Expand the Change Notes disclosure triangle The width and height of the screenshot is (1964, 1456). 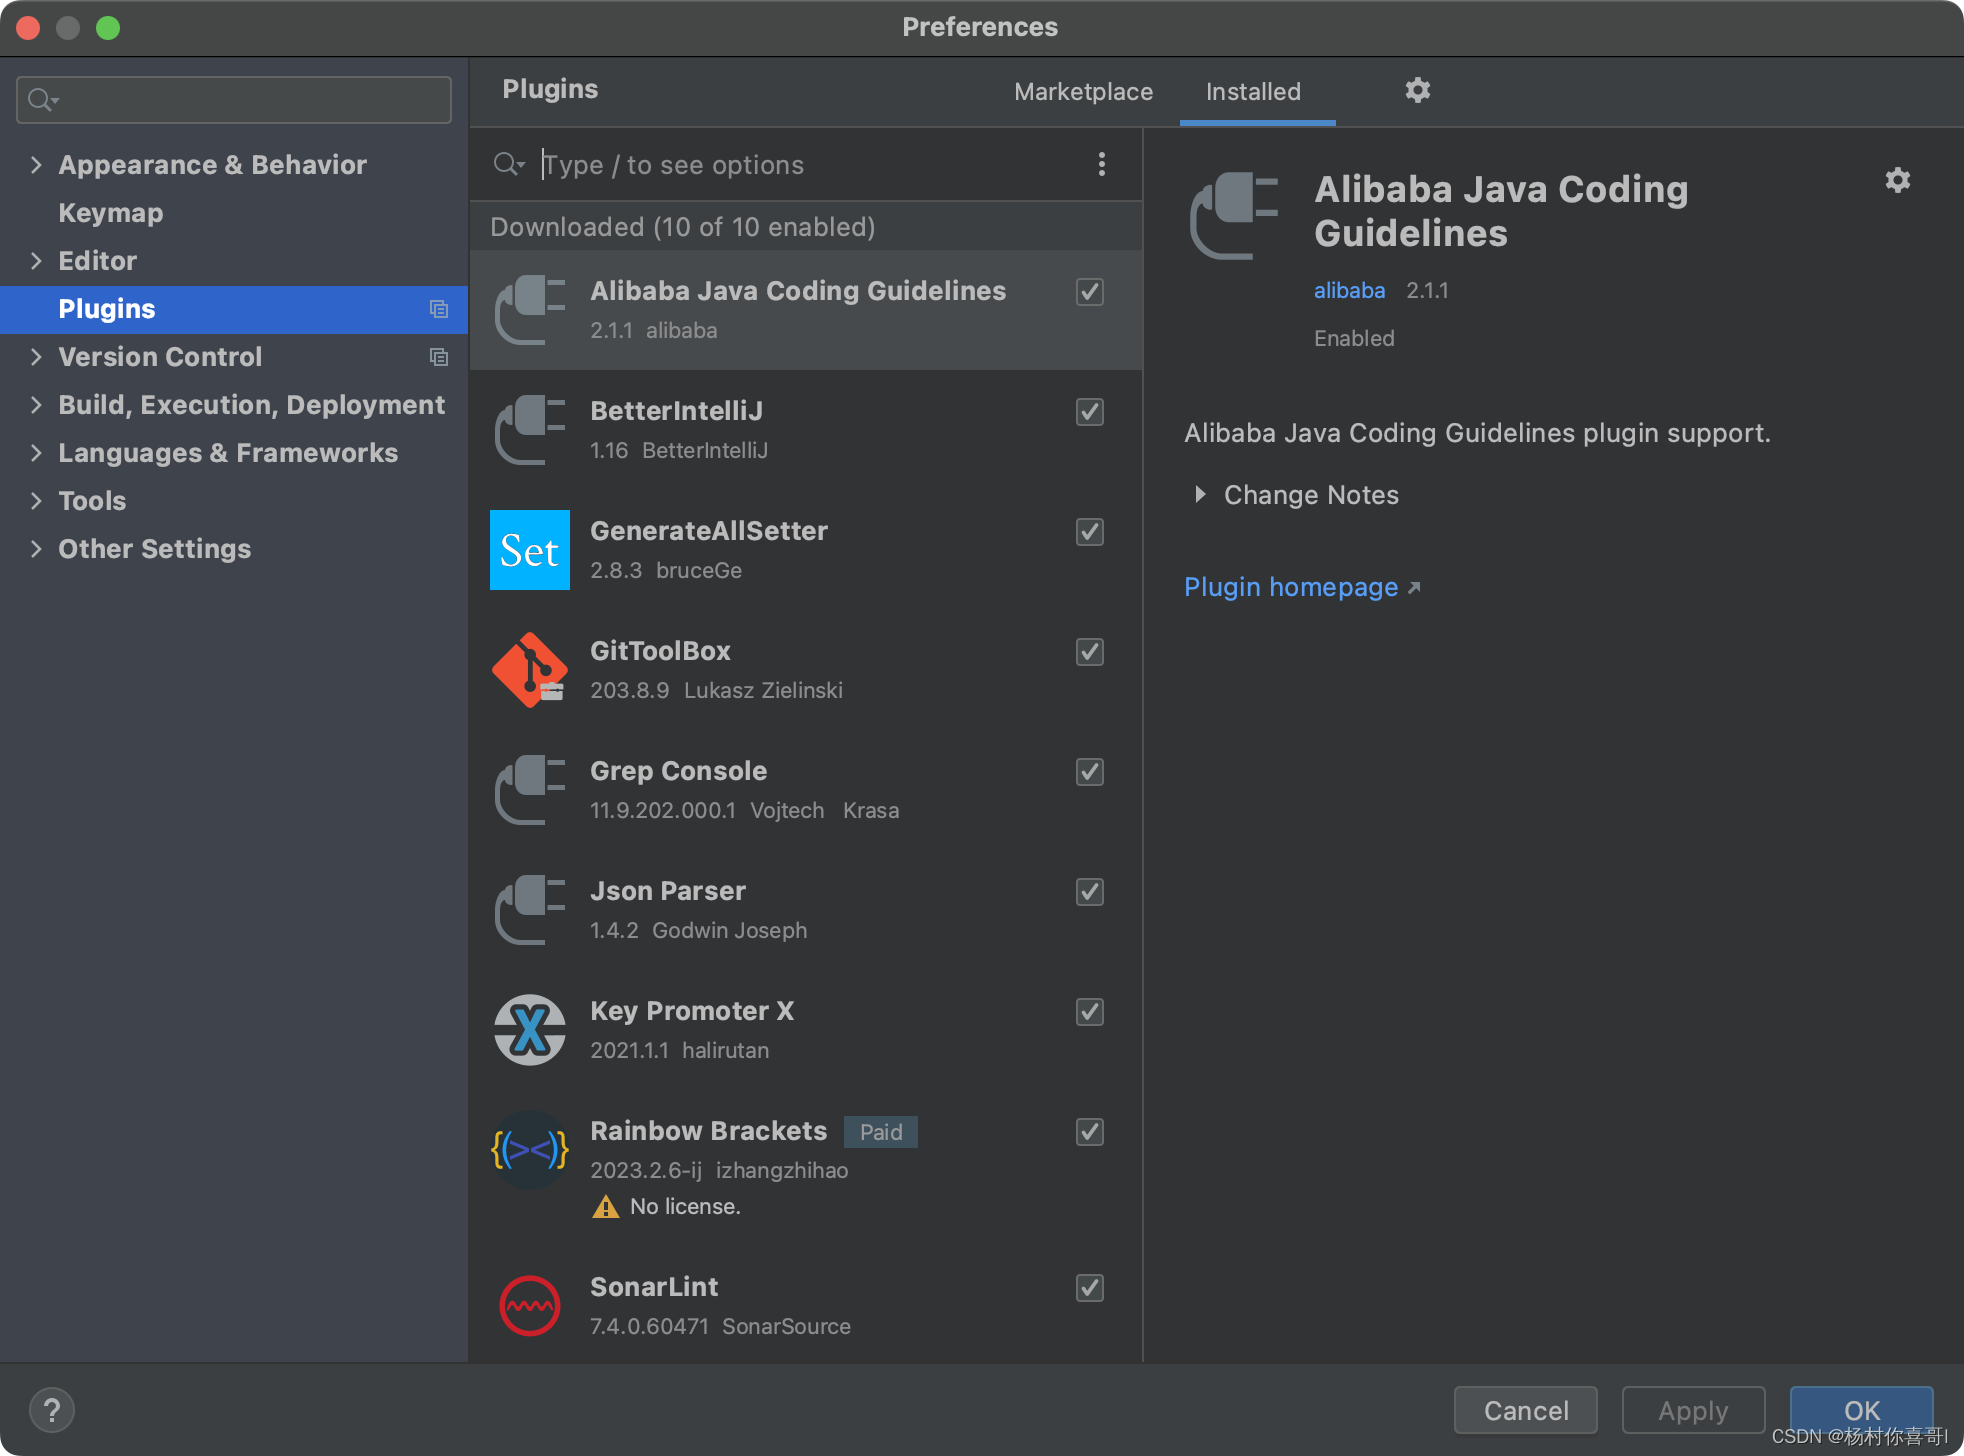tap(1200, 495)
